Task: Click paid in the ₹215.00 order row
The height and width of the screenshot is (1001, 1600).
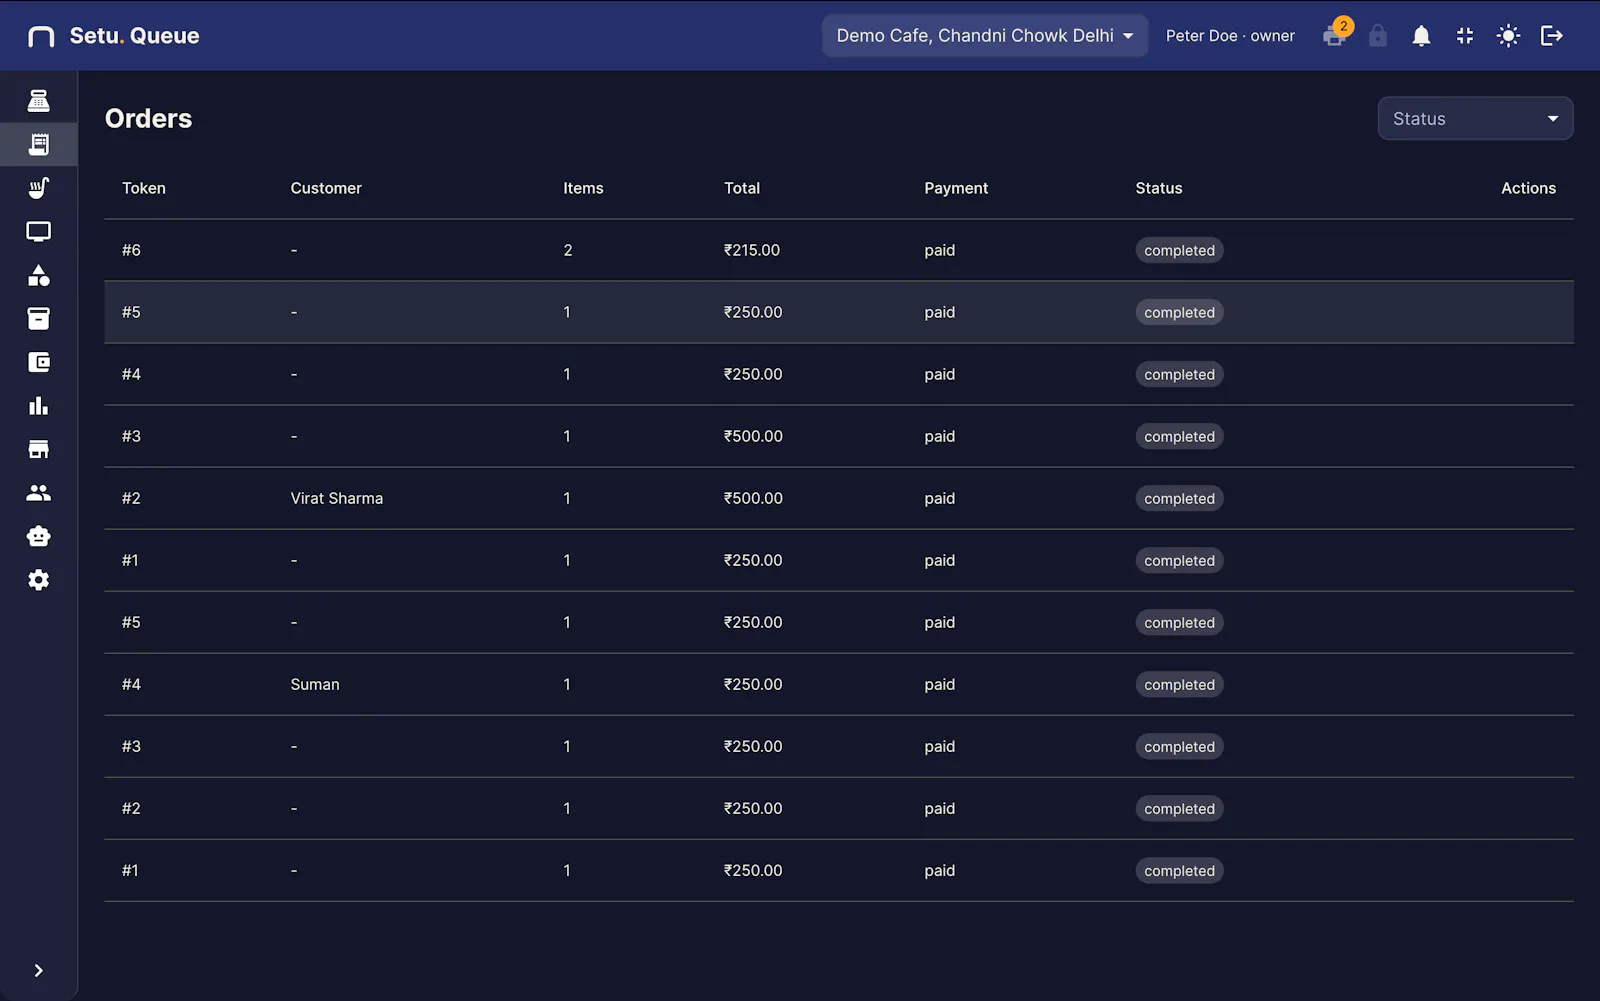Action: click(x=940, y=250)
